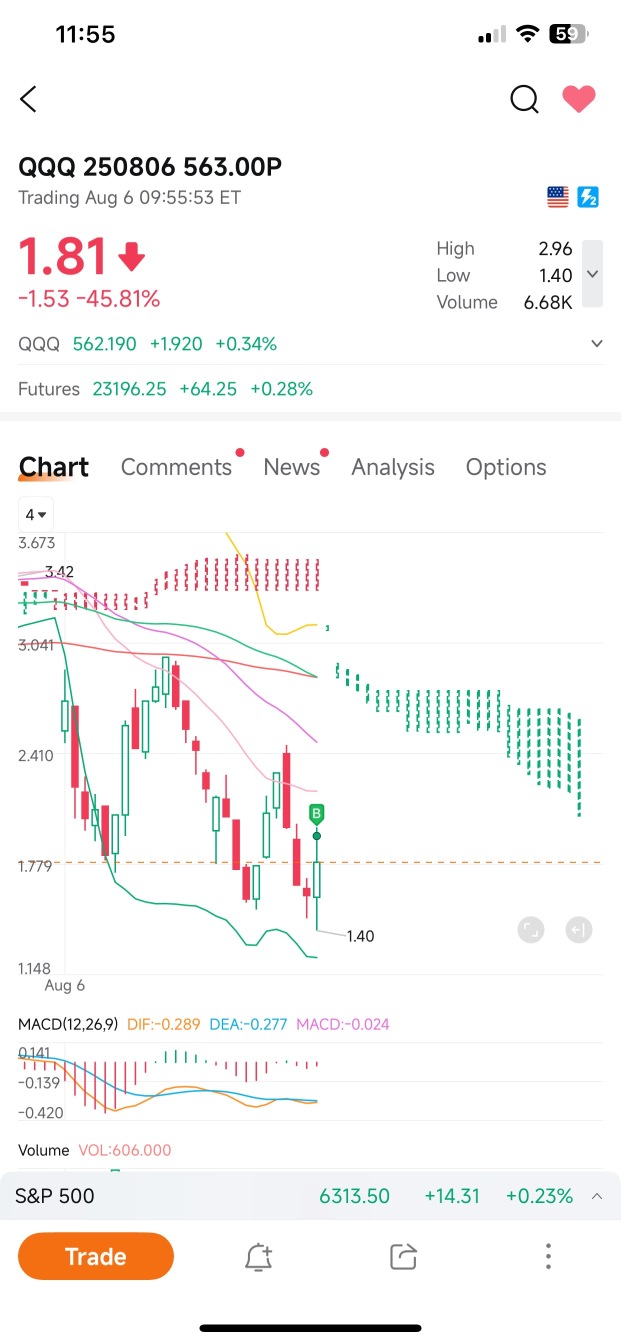Image resolution: width=621 pixels, height=1344 pixels.
Task: Tap the US flag market icon
Action: 558,197
